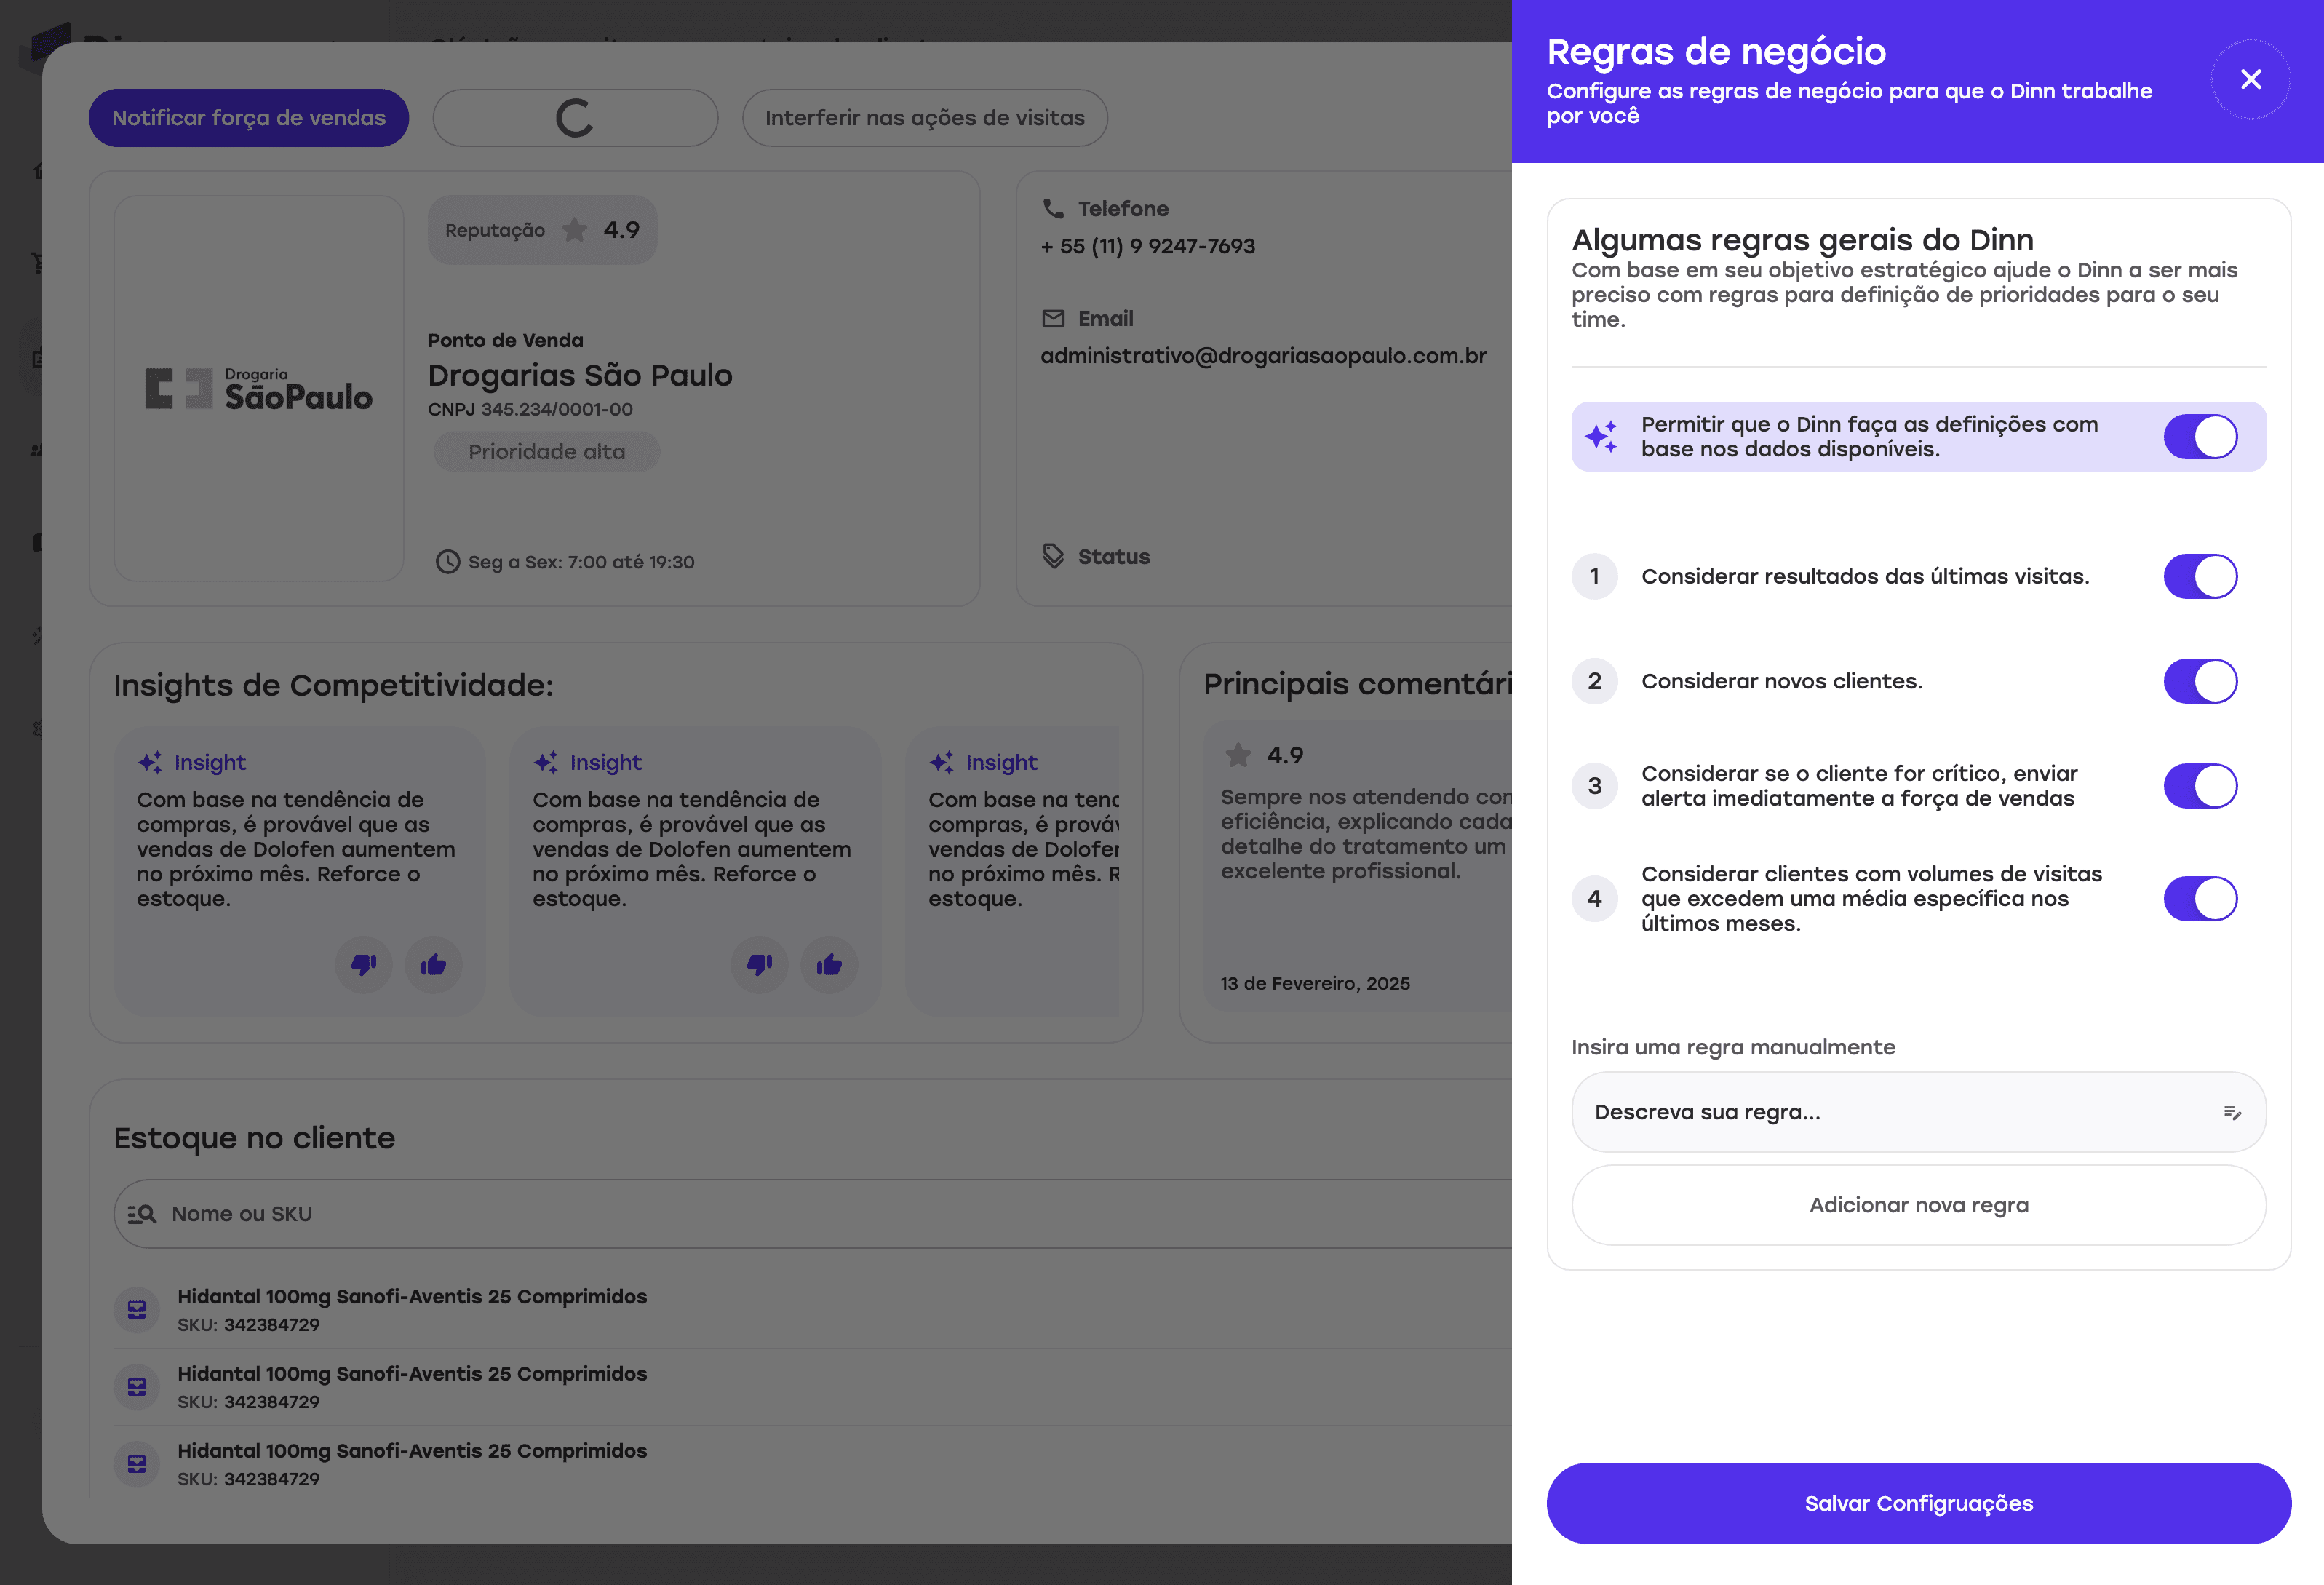Click the edit-note icon in rule field
The width and height of the screenshot is (2324, 1585).
click(2232, 1112)
